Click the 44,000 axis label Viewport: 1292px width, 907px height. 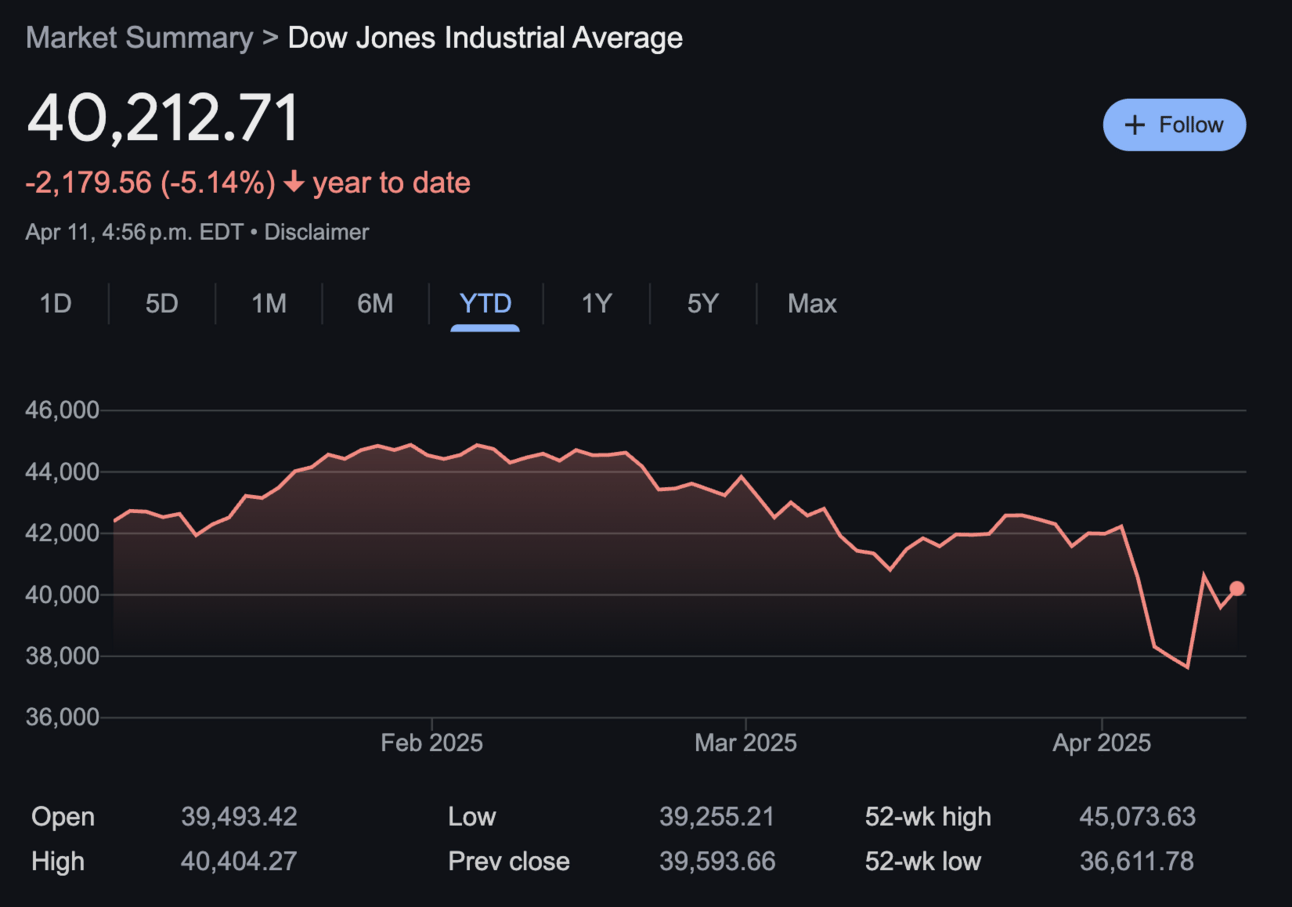point(63,472)
